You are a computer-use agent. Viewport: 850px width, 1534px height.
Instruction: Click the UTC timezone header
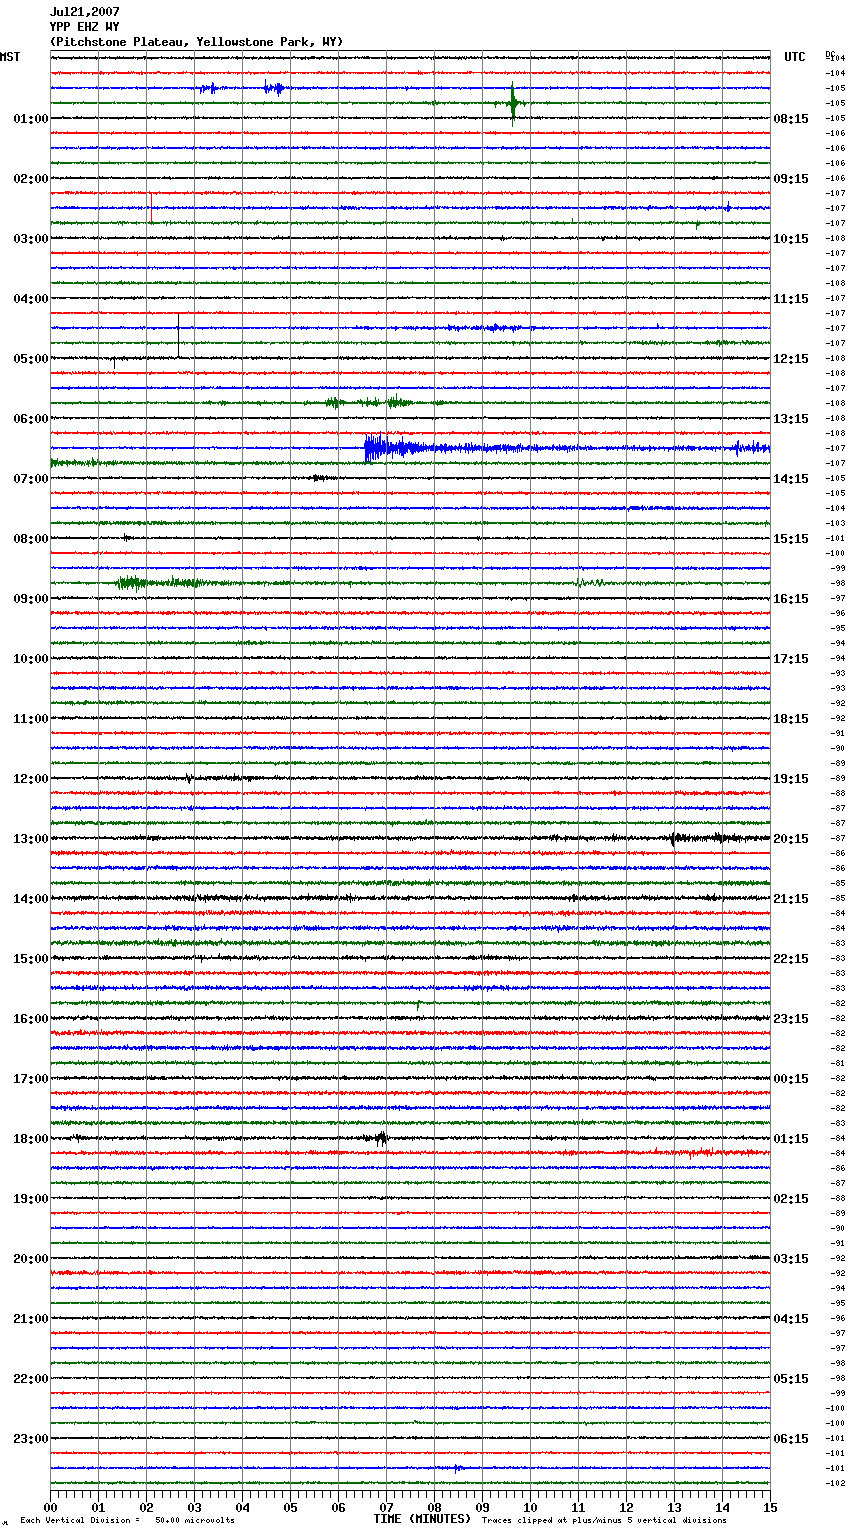[x=795, y=57]
